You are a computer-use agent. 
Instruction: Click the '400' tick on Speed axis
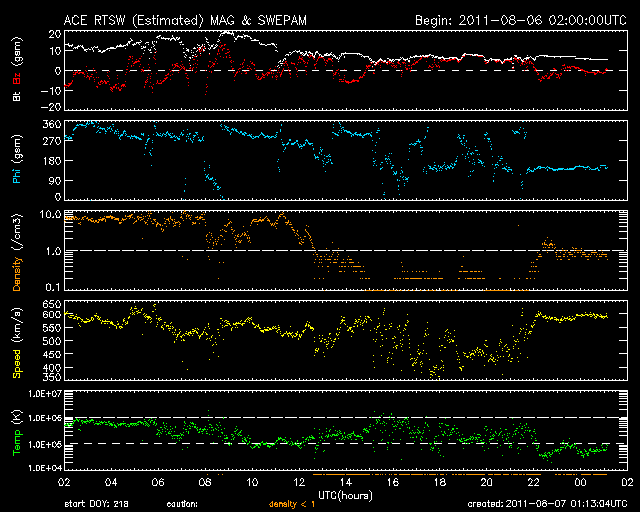point(52,368)
